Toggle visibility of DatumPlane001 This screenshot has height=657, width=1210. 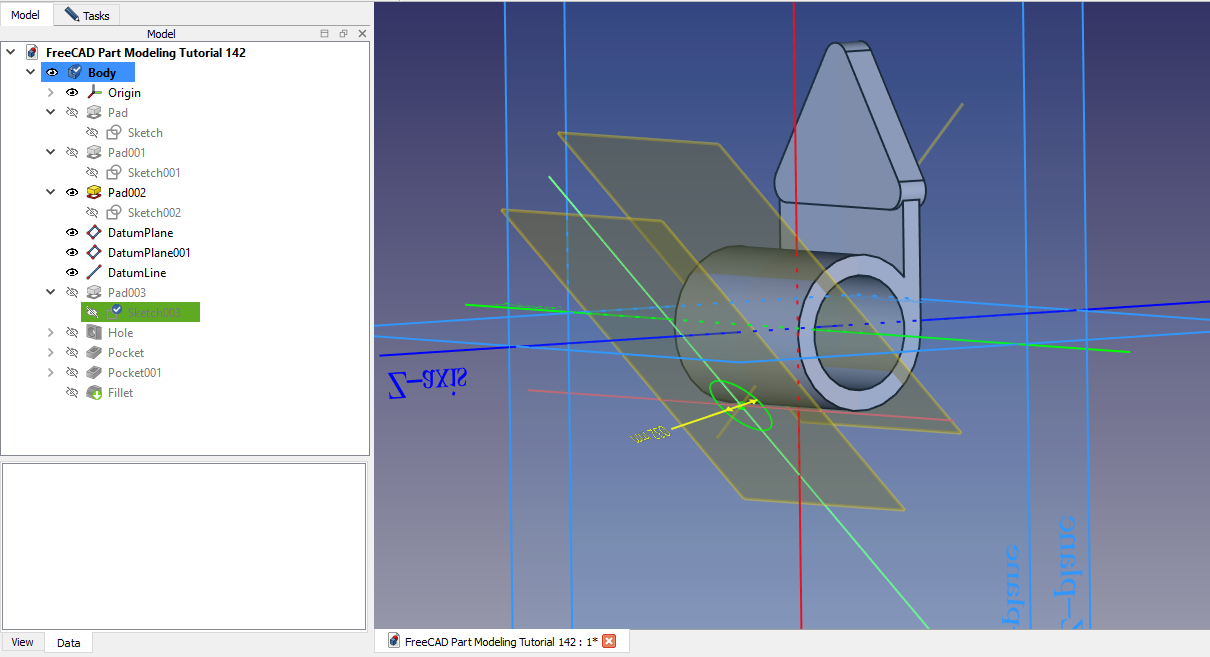pyautogui.click(x=72, y=253)
